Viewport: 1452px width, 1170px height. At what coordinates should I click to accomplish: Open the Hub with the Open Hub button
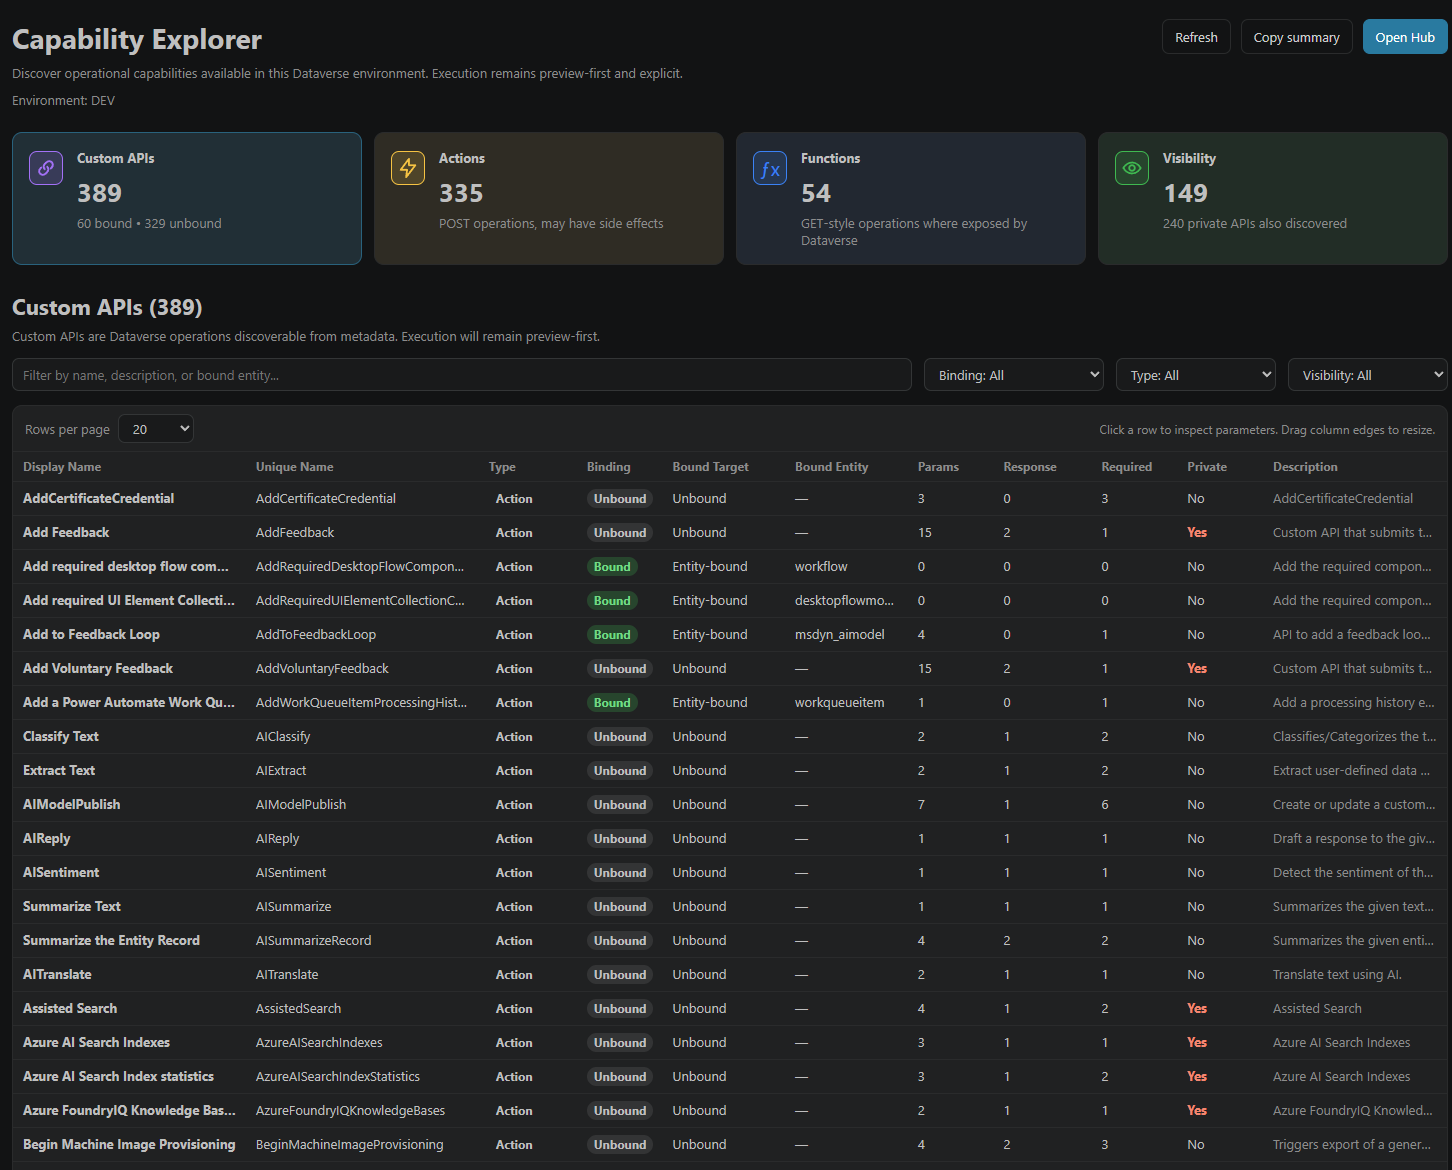(1405, 37)
